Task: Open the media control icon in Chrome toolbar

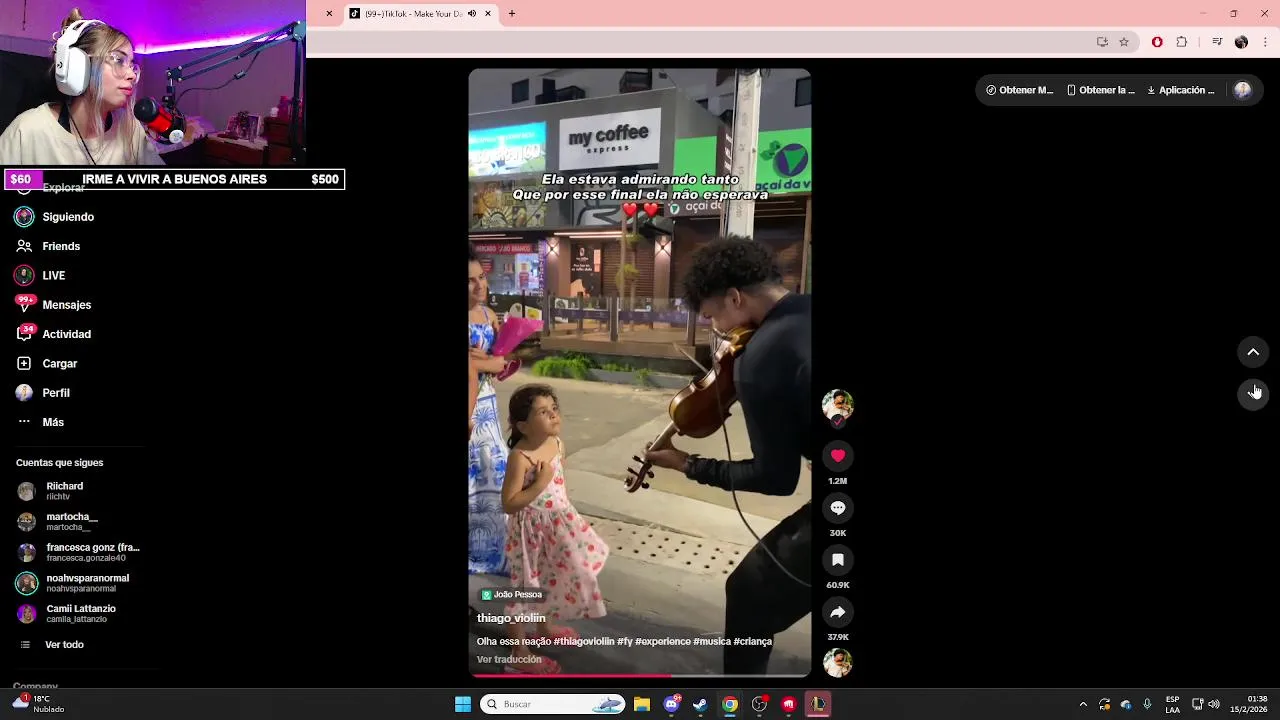Action: tap(1217, 42)
